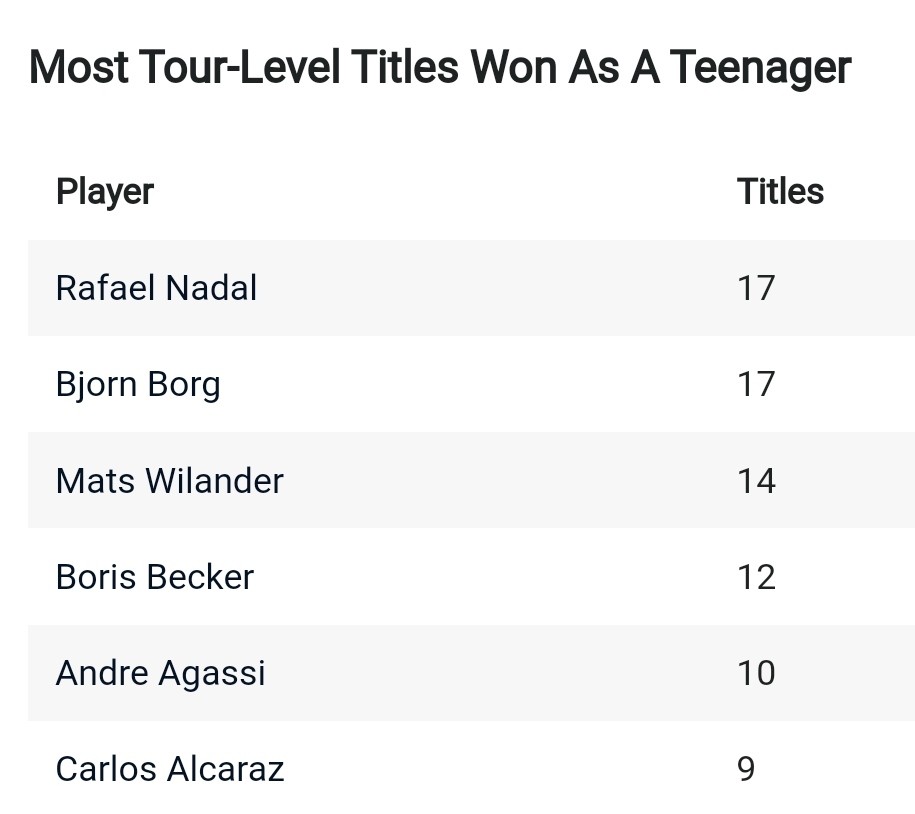Viewport: 915px width, 814px height.
Task: Select Andre Agassi's name
Action: pos(161,673)
